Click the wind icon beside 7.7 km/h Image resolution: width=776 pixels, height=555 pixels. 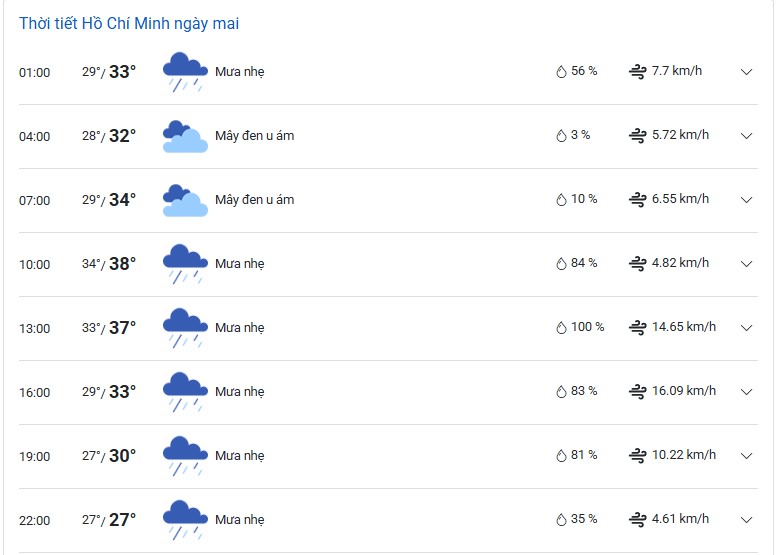637,71
